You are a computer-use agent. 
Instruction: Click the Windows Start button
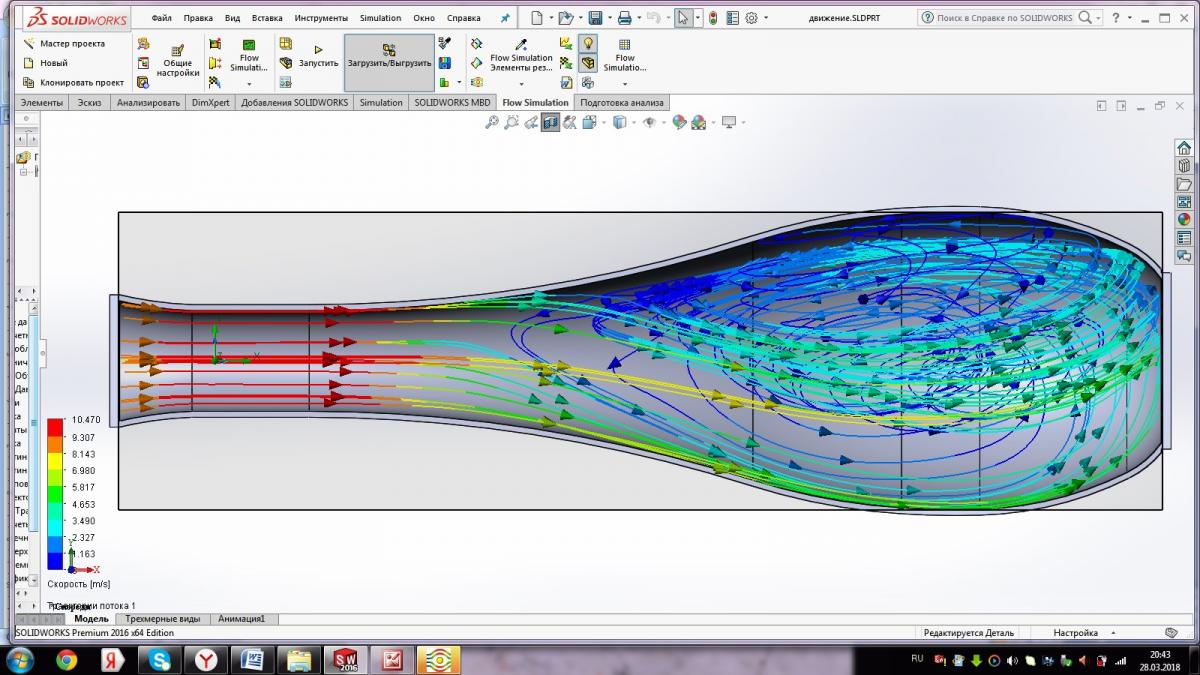20,660
